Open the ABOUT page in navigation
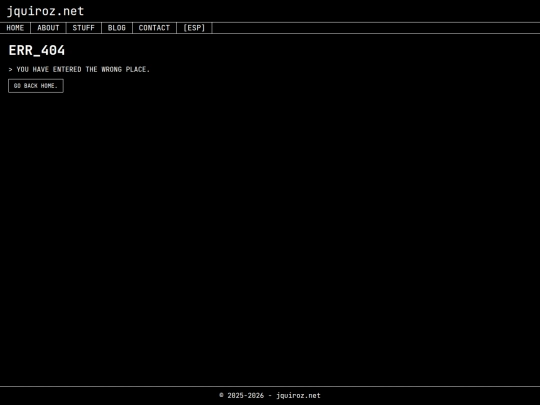The width and height of the screenshot is (540, 405). pos(48,28)
